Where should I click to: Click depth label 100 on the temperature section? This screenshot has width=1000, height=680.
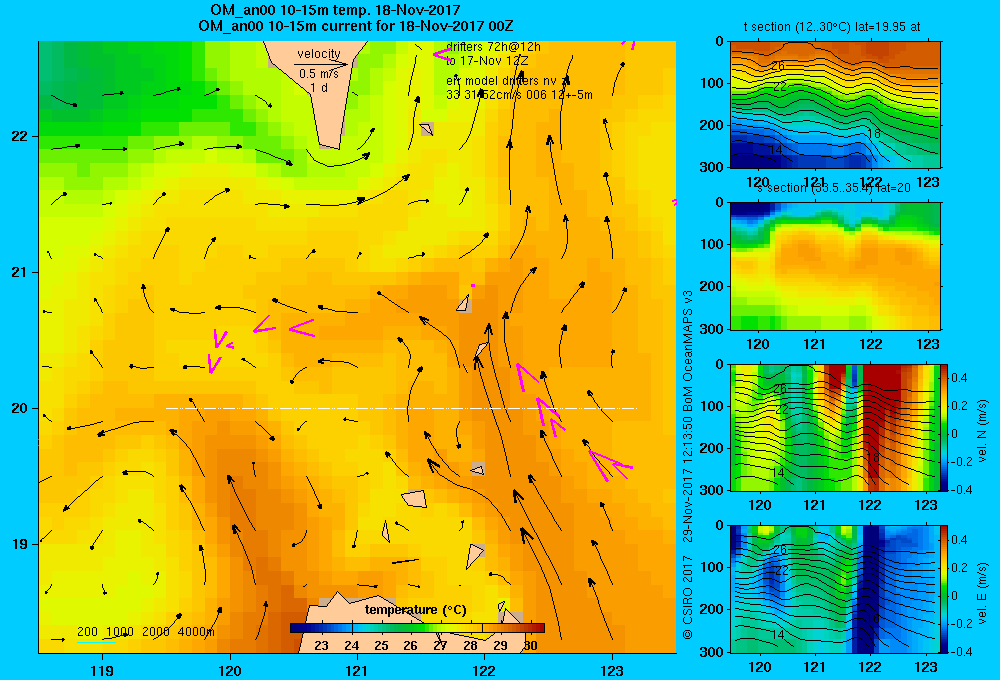click(x=712, y=83)
